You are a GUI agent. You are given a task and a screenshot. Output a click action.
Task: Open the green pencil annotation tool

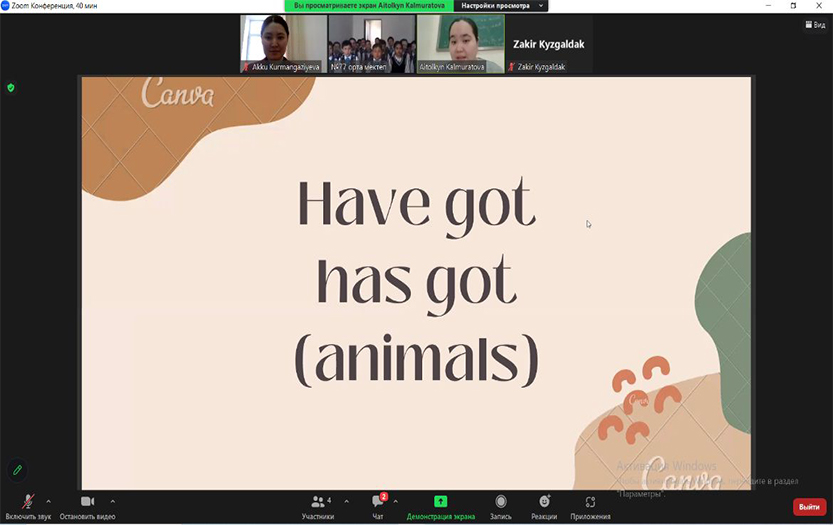(17, 469)
